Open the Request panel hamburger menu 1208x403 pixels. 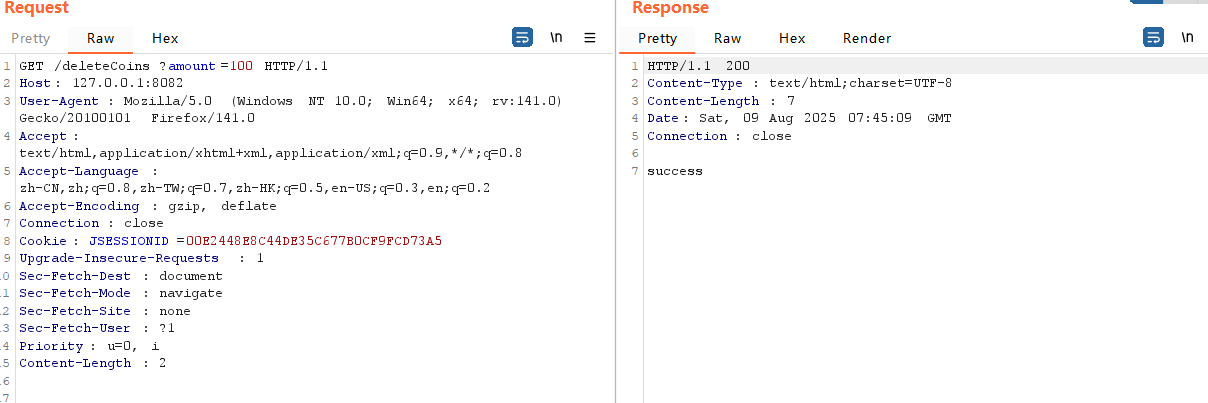point(590,38)
